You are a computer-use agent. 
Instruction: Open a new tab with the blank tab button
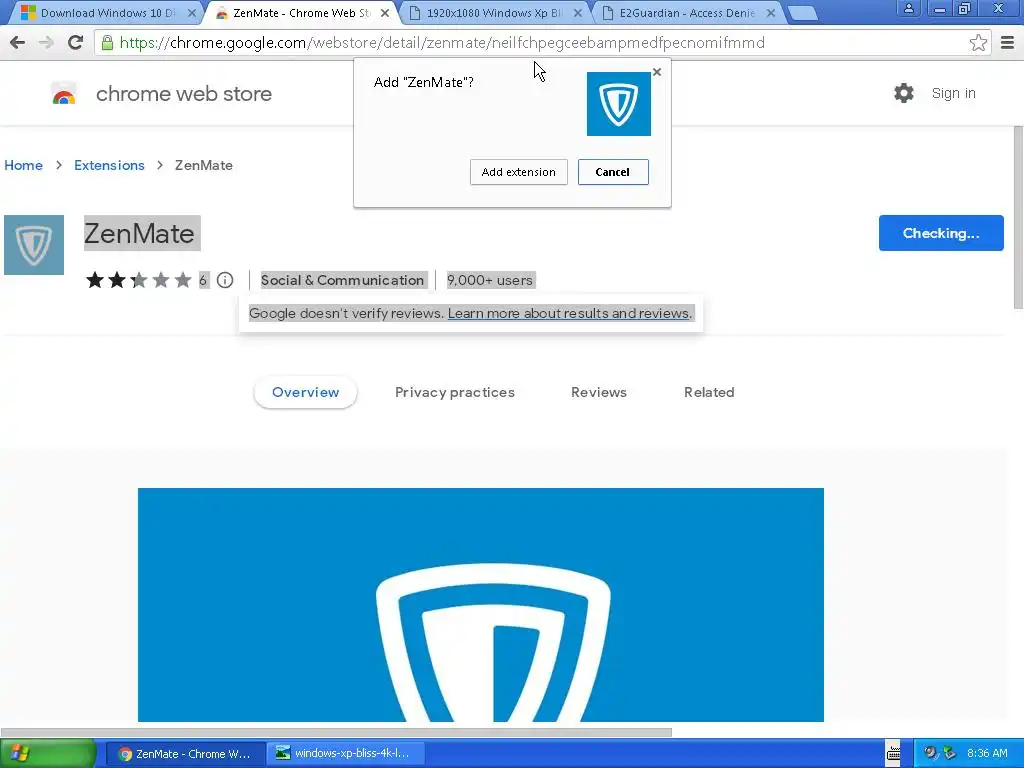click(x=802, y=13)
